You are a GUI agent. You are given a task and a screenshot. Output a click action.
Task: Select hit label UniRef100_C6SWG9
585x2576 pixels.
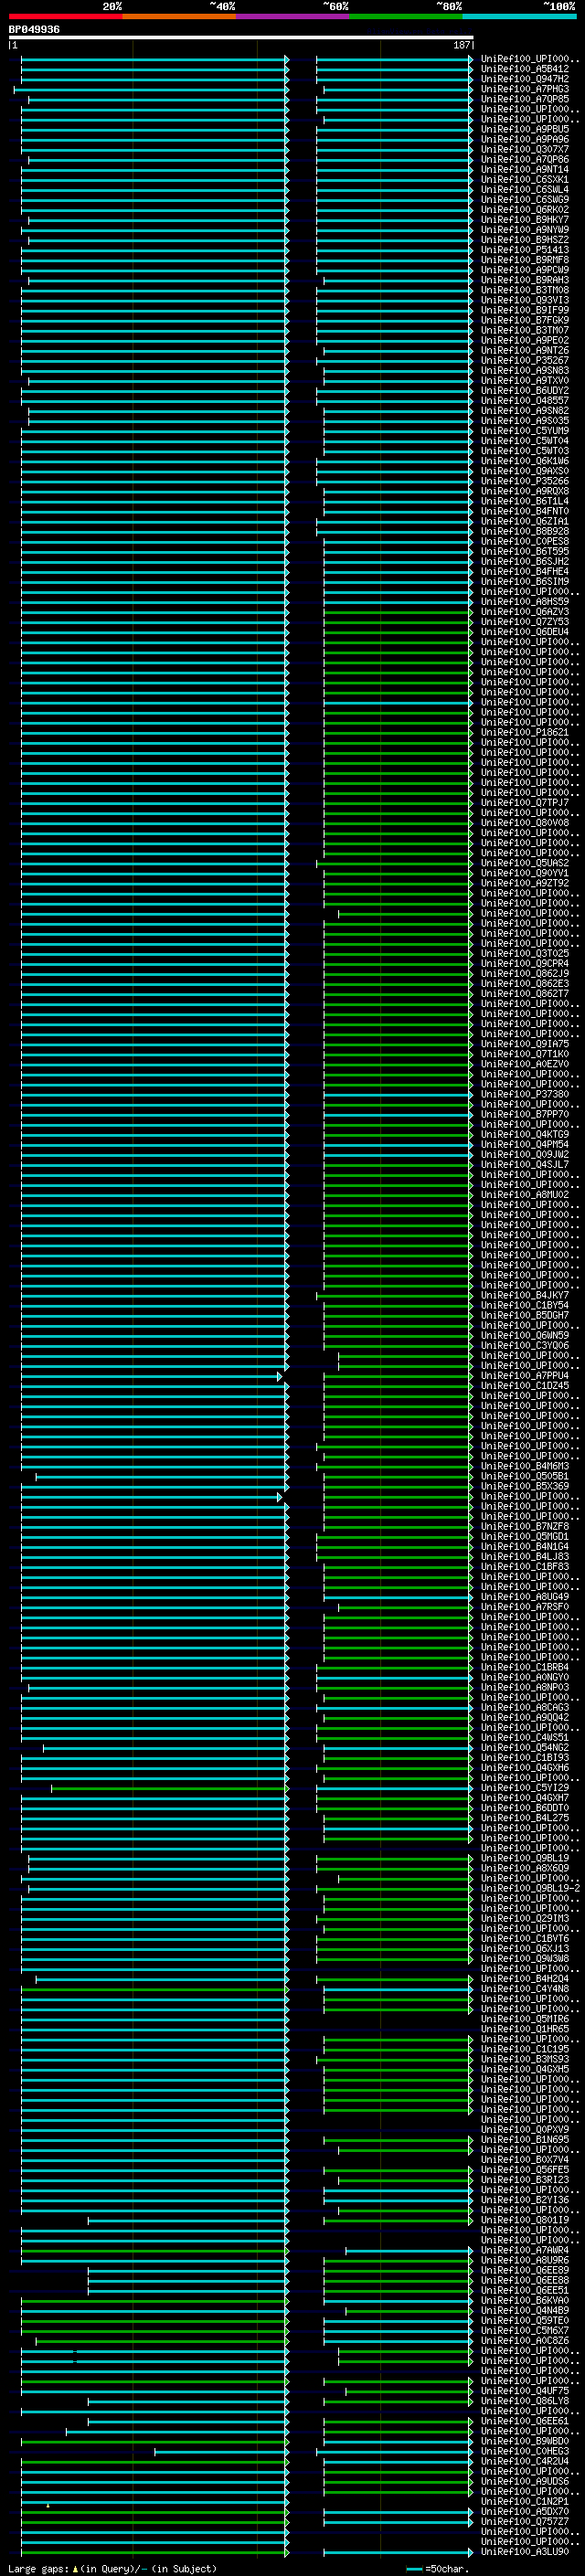point(525,199)
